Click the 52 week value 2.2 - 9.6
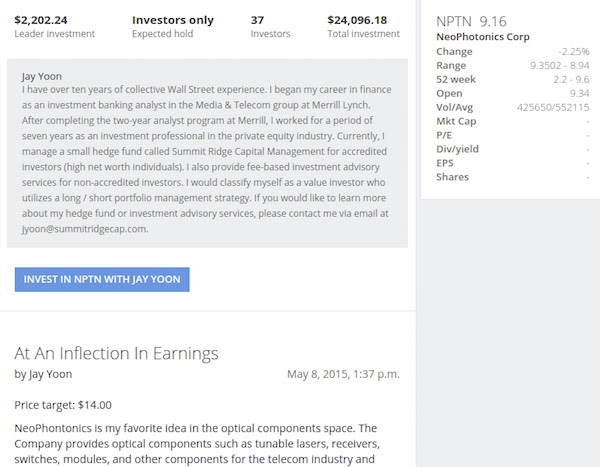 click(571, 79)
